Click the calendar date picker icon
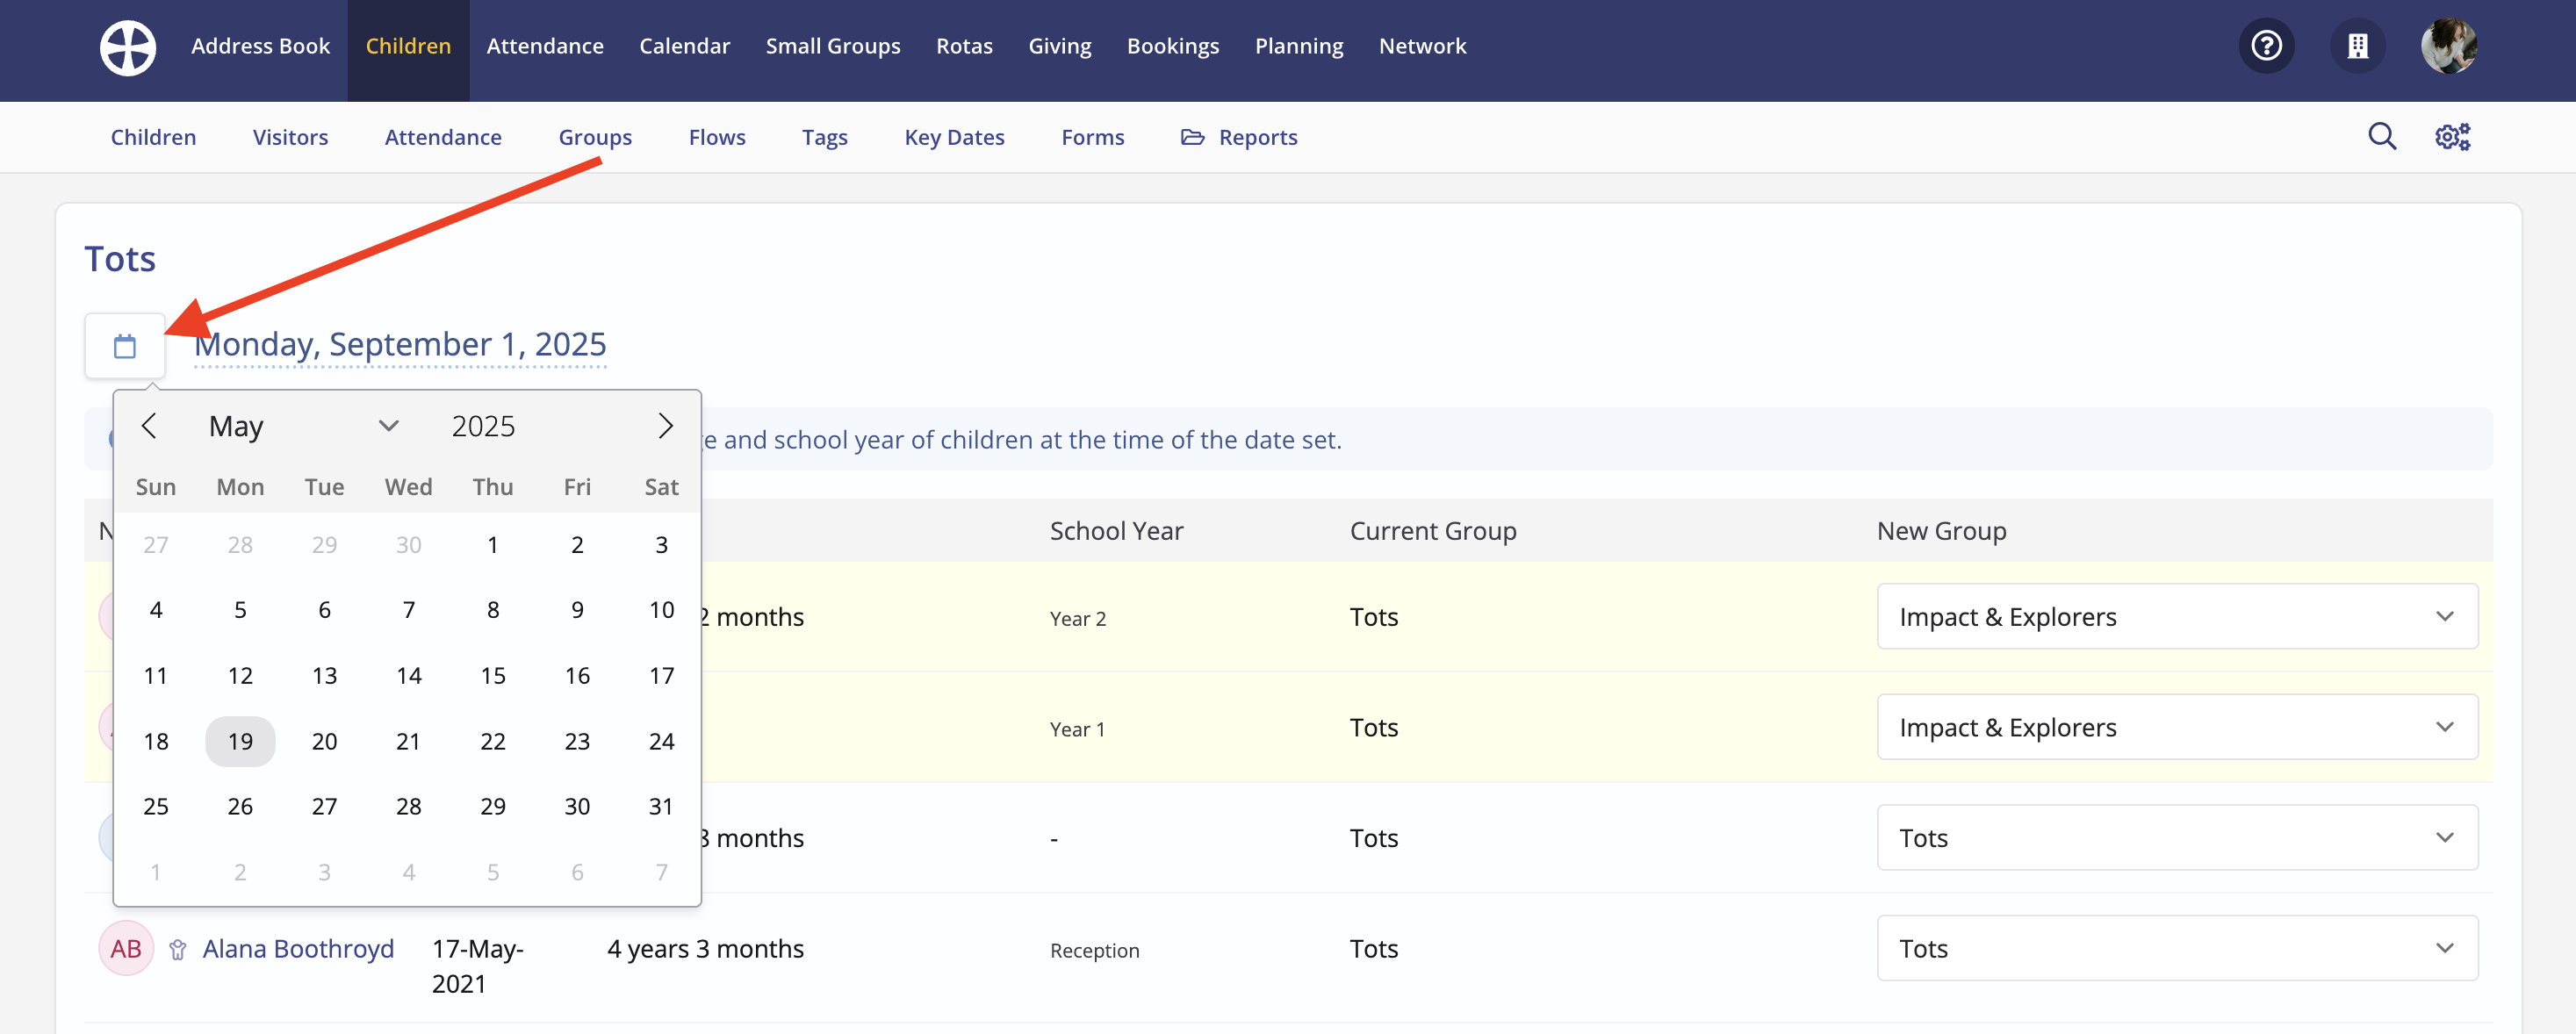 point(125,346)
